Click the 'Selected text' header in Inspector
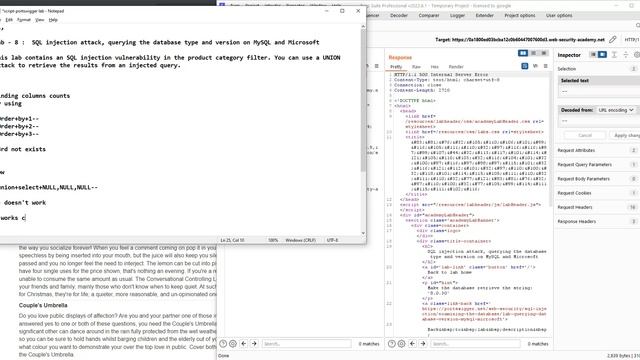The height and width of the screenshot is (360, 640). coord(598,81)
